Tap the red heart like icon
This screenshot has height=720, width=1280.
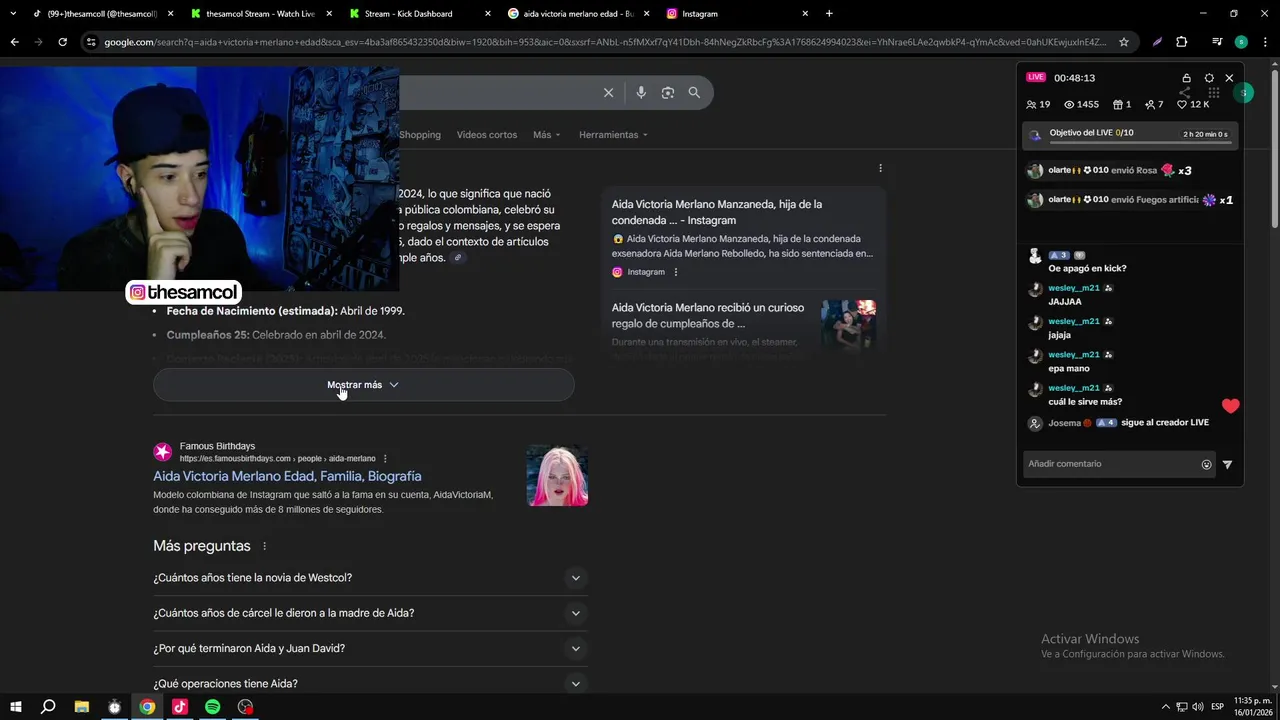[x=1230, y=406]
